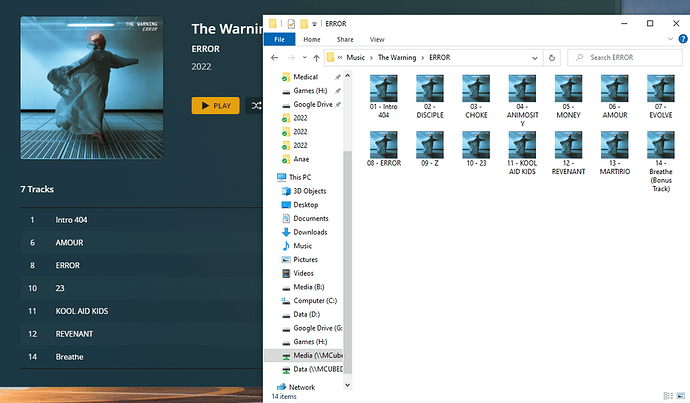Open the ERROR album cover art
The width and height of the screenshot is (690, 403).
[x=92, y=88]
